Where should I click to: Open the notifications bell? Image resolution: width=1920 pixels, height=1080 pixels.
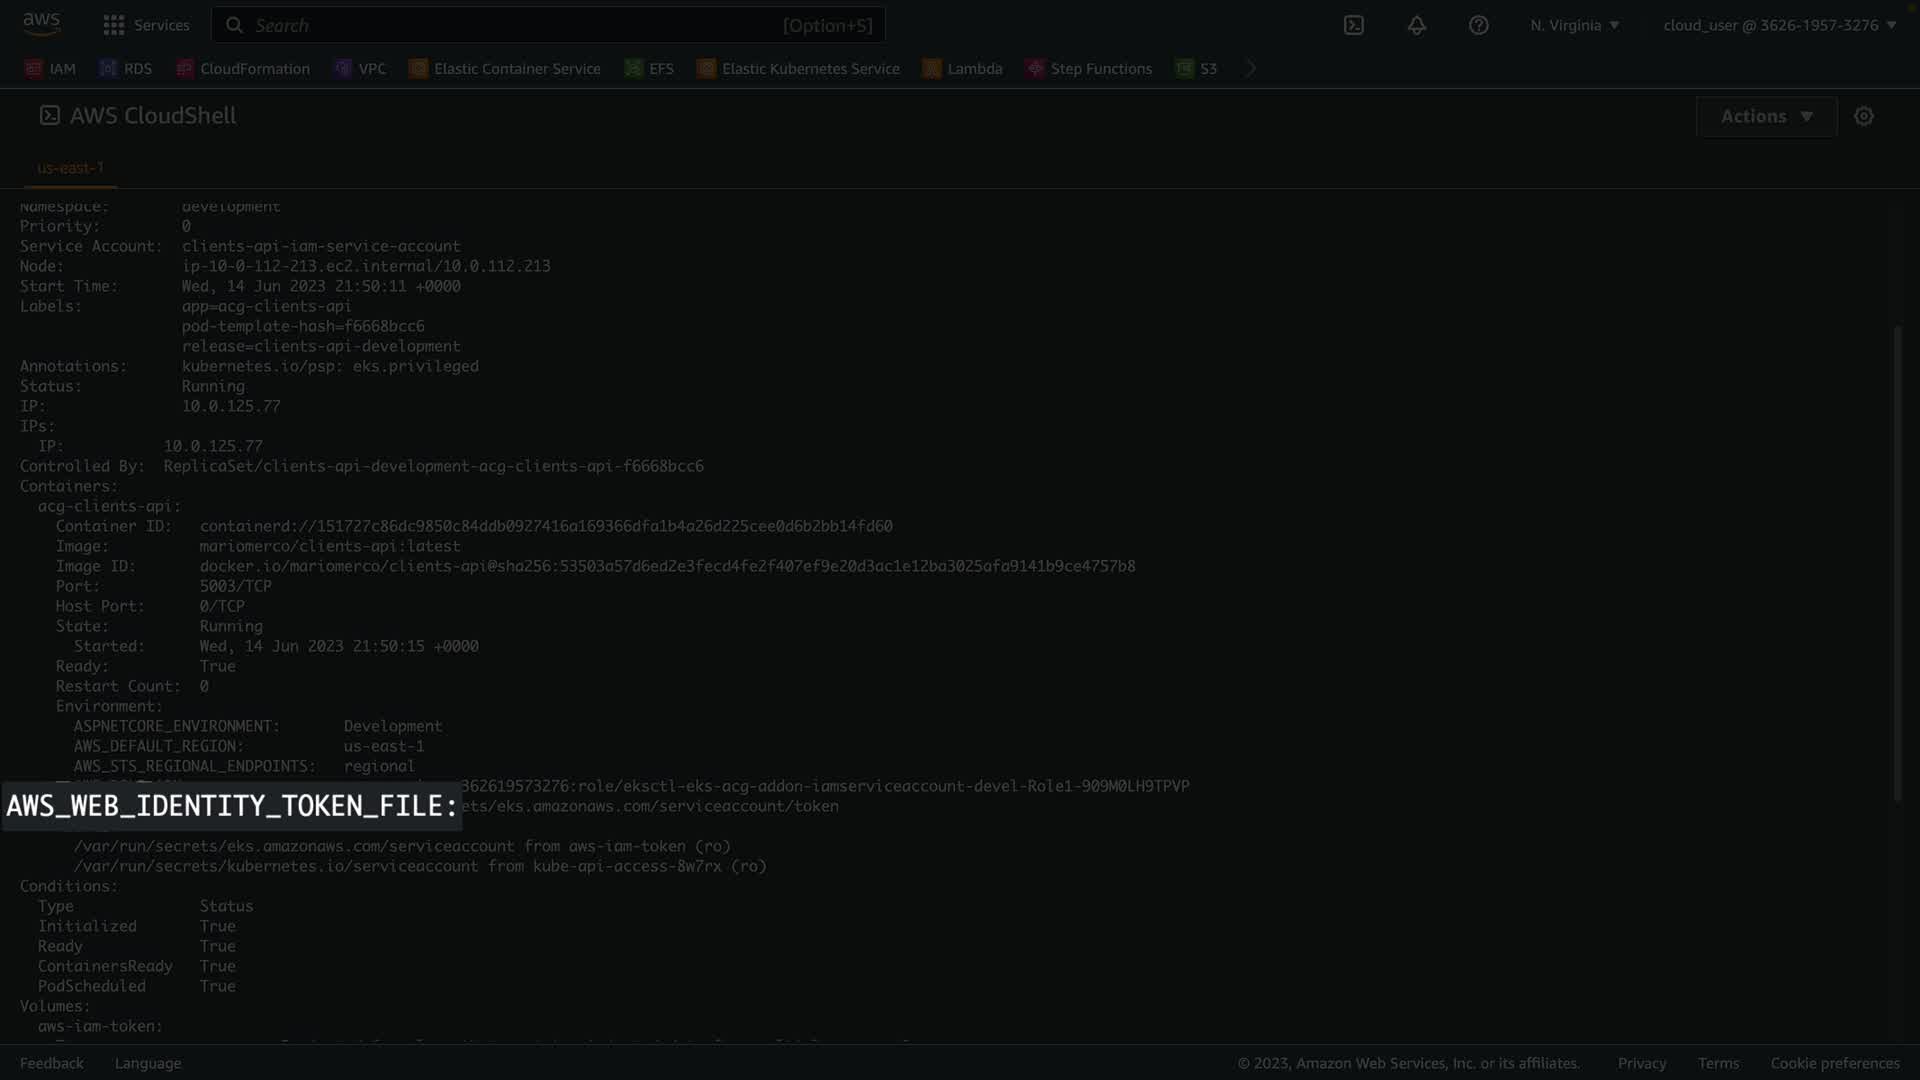(x=1416, y=25)
